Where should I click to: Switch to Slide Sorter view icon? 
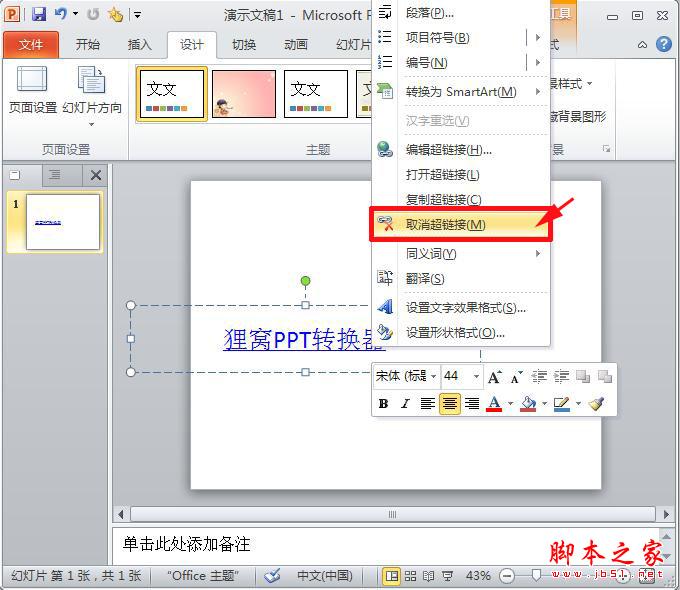(410, 576)
